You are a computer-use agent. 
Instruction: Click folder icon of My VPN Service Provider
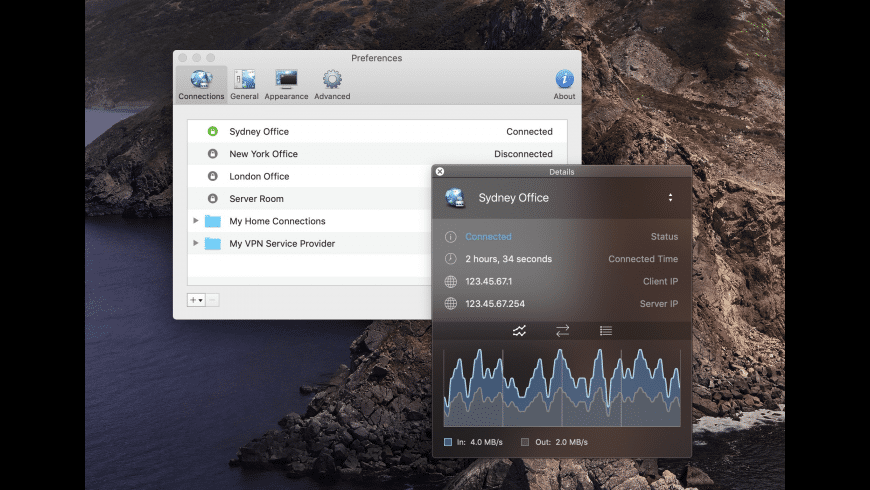(x=213, y=243)
